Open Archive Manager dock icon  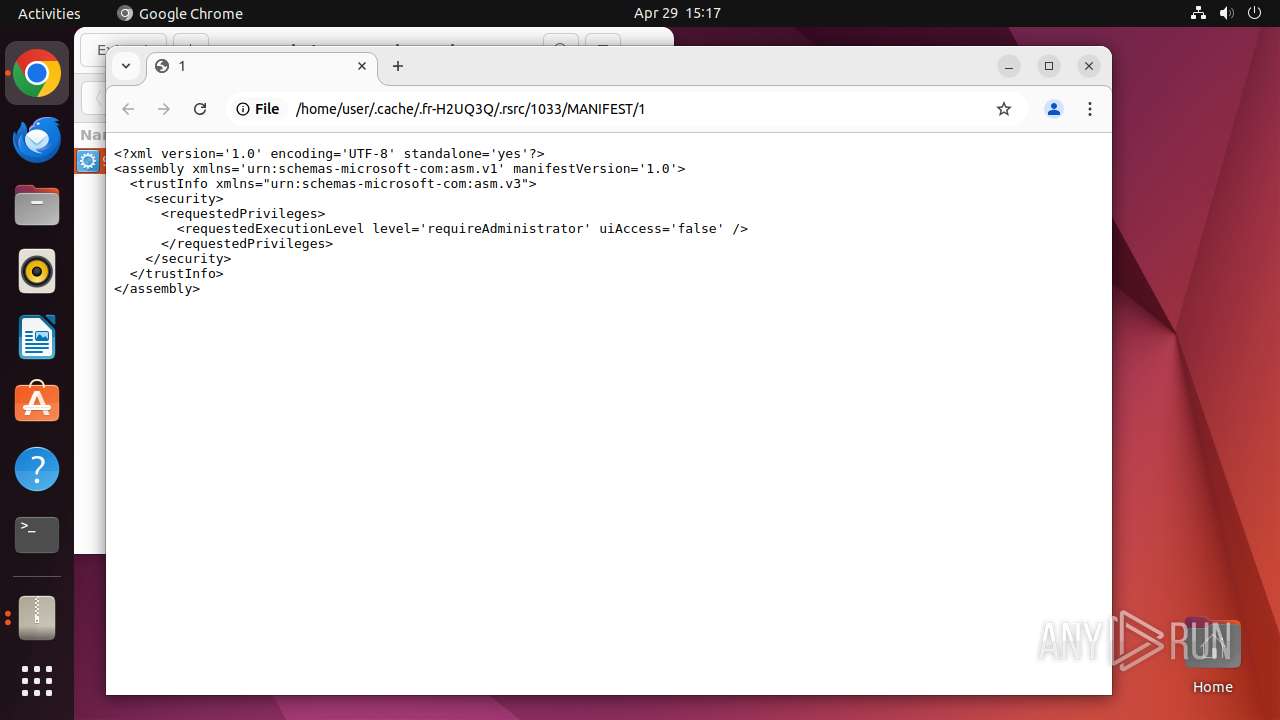click(x=37, y=618)
